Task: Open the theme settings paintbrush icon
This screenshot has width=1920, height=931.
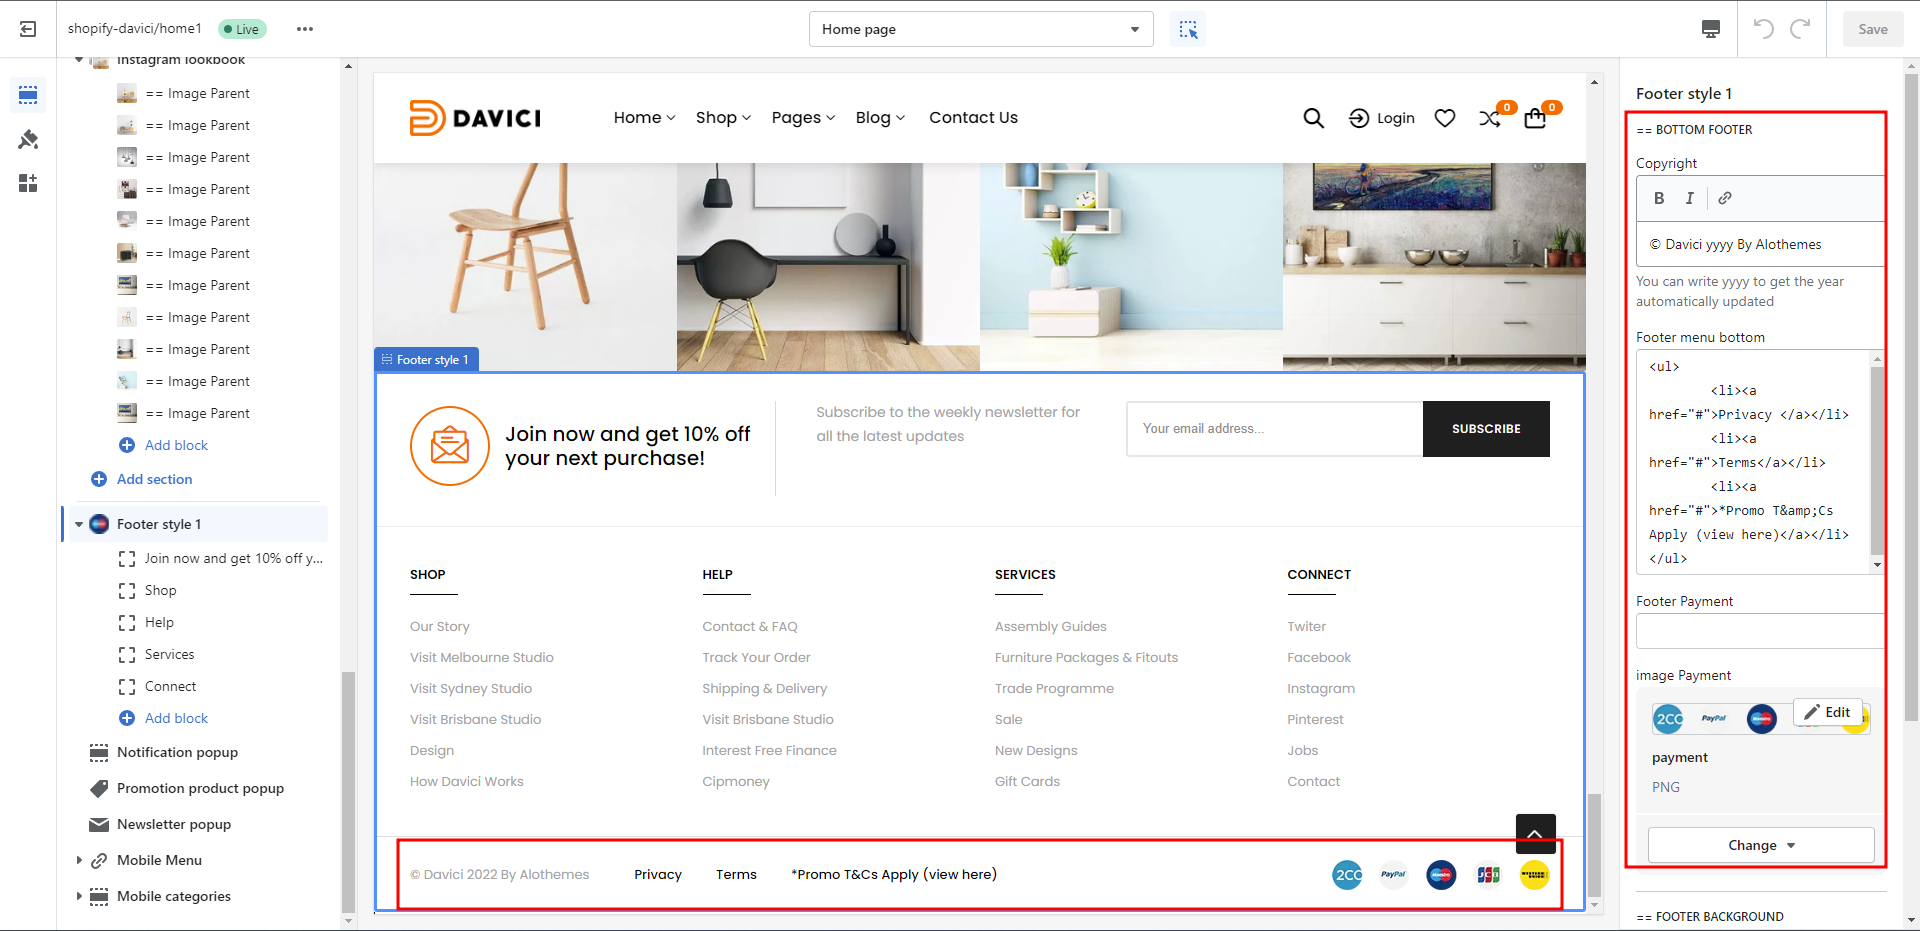Action: point(28,139)
